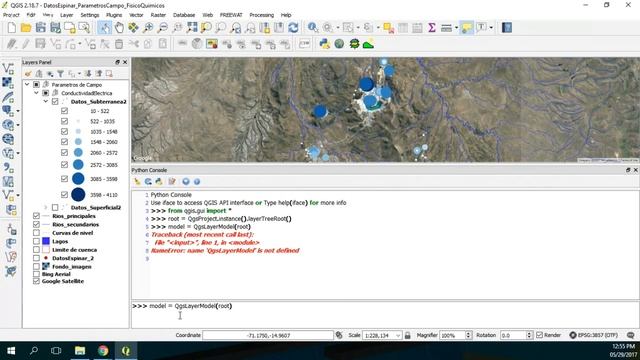This screenshot has height=360, width=640.
Task: Open the Processing menu
Action: (x=262, y=15)
